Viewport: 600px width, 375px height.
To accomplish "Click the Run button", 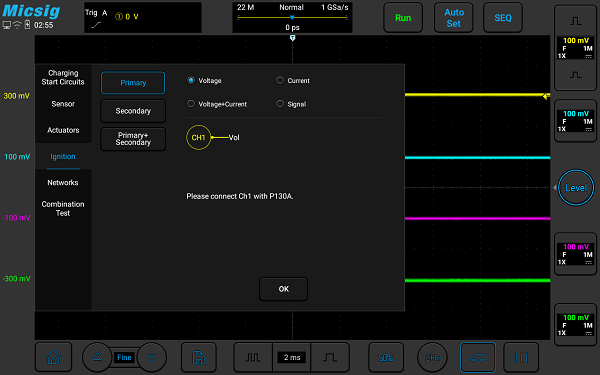I will [403, 18].
